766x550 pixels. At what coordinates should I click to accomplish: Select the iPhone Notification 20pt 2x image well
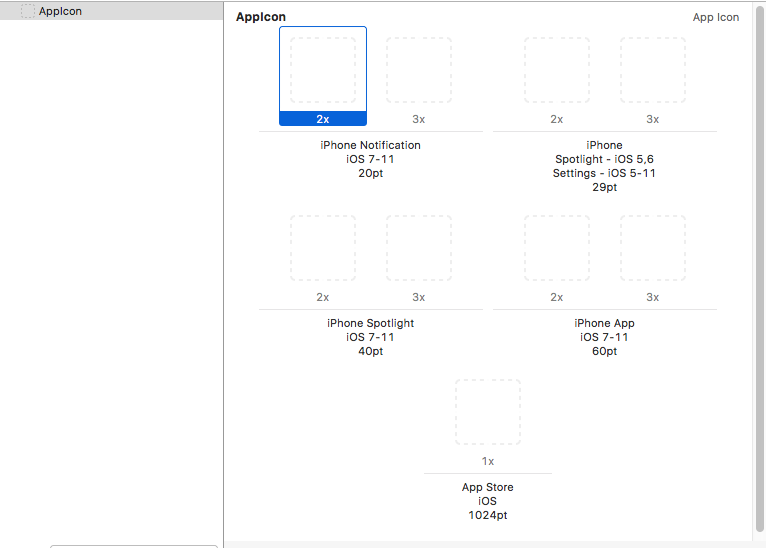click(x=323, y=70)
